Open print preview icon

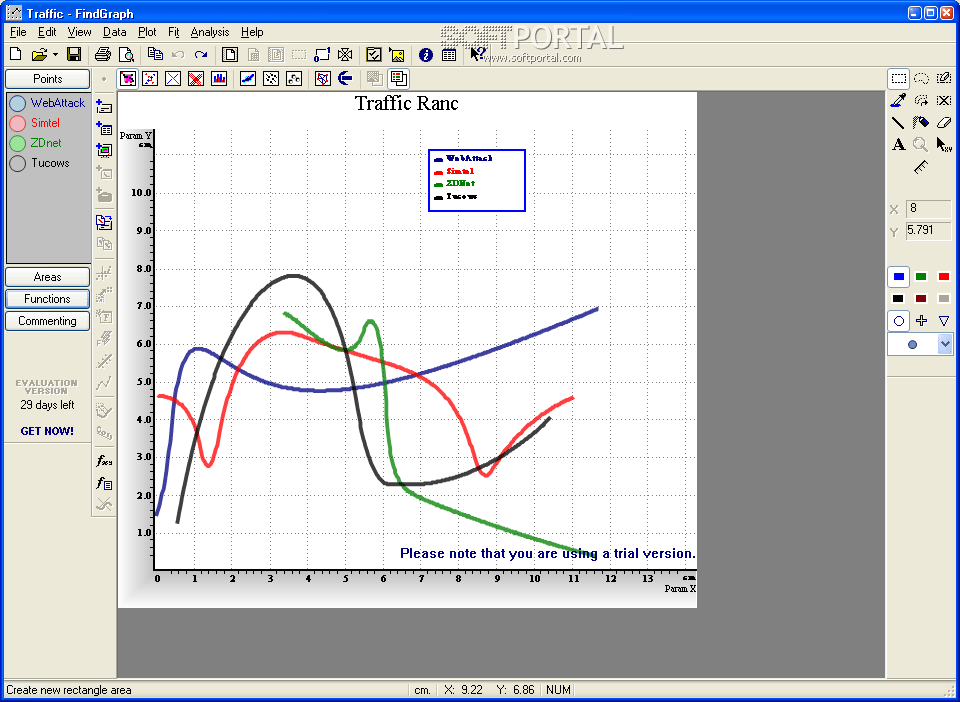point(126,54)
